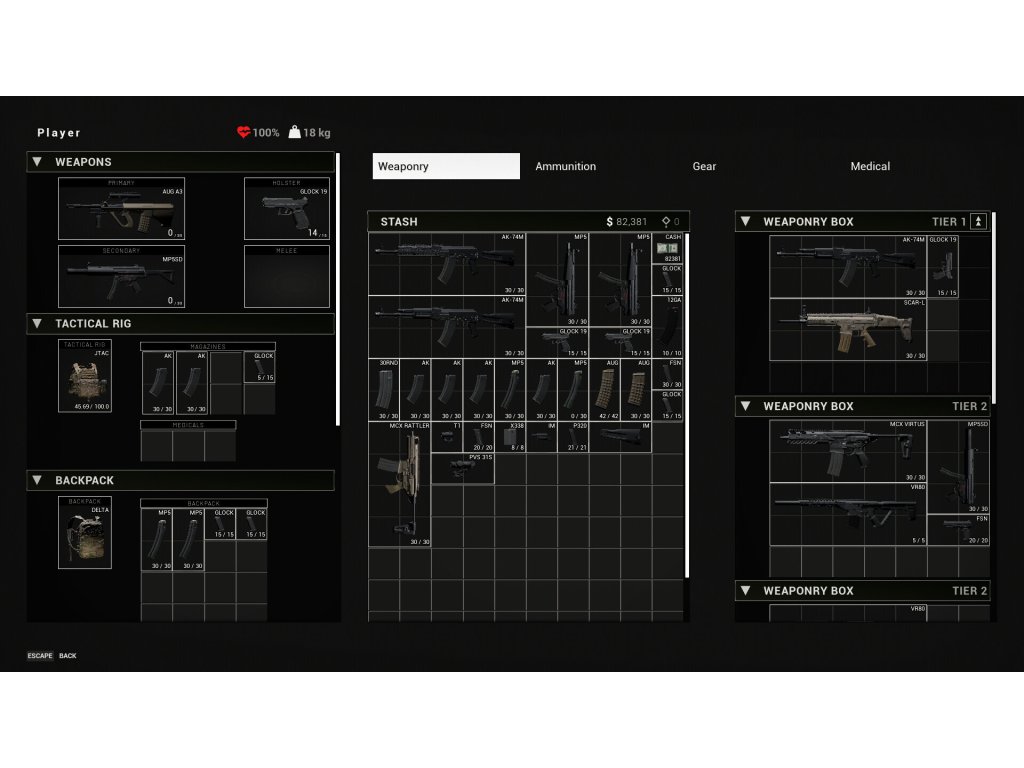This screenshot has width=1024, height=768.
Task: Click the Tier 1 upgrade arrow icon
Action: point(978,221)
